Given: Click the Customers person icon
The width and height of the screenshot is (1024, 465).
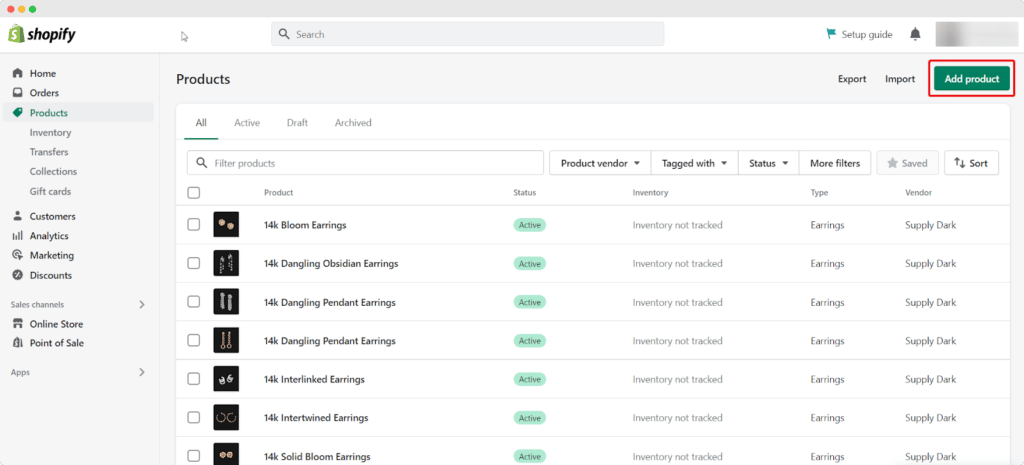Looking at the screenshot, I should point(18,216).
